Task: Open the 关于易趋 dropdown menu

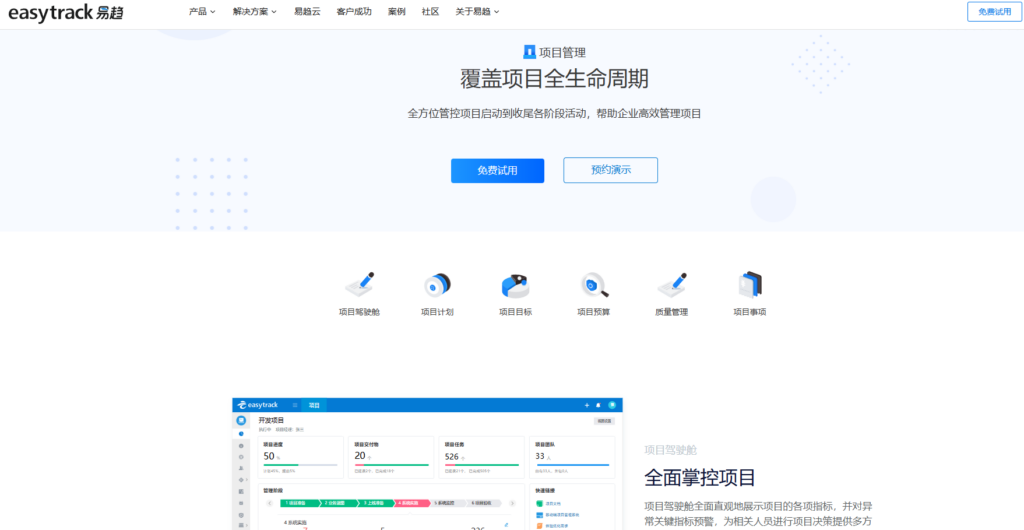Action: tap(477, 12)
